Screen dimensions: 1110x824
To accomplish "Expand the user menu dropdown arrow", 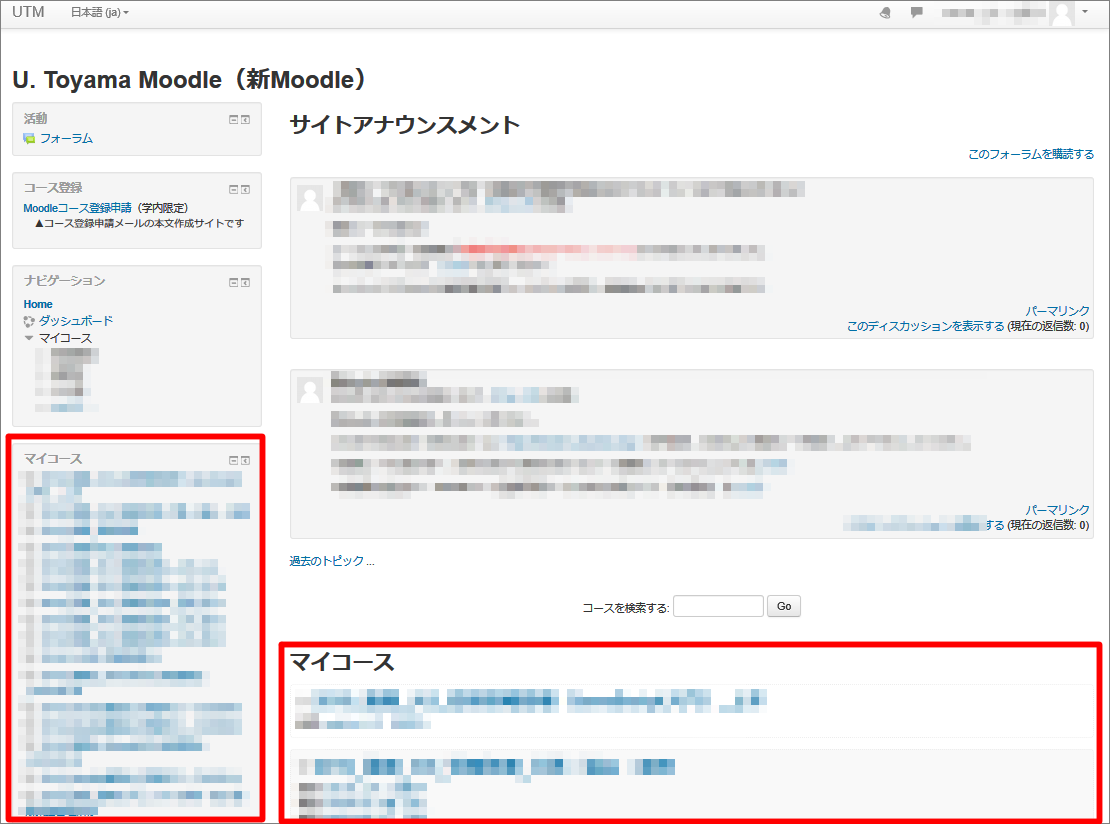I will click(x=1085, y=12).
